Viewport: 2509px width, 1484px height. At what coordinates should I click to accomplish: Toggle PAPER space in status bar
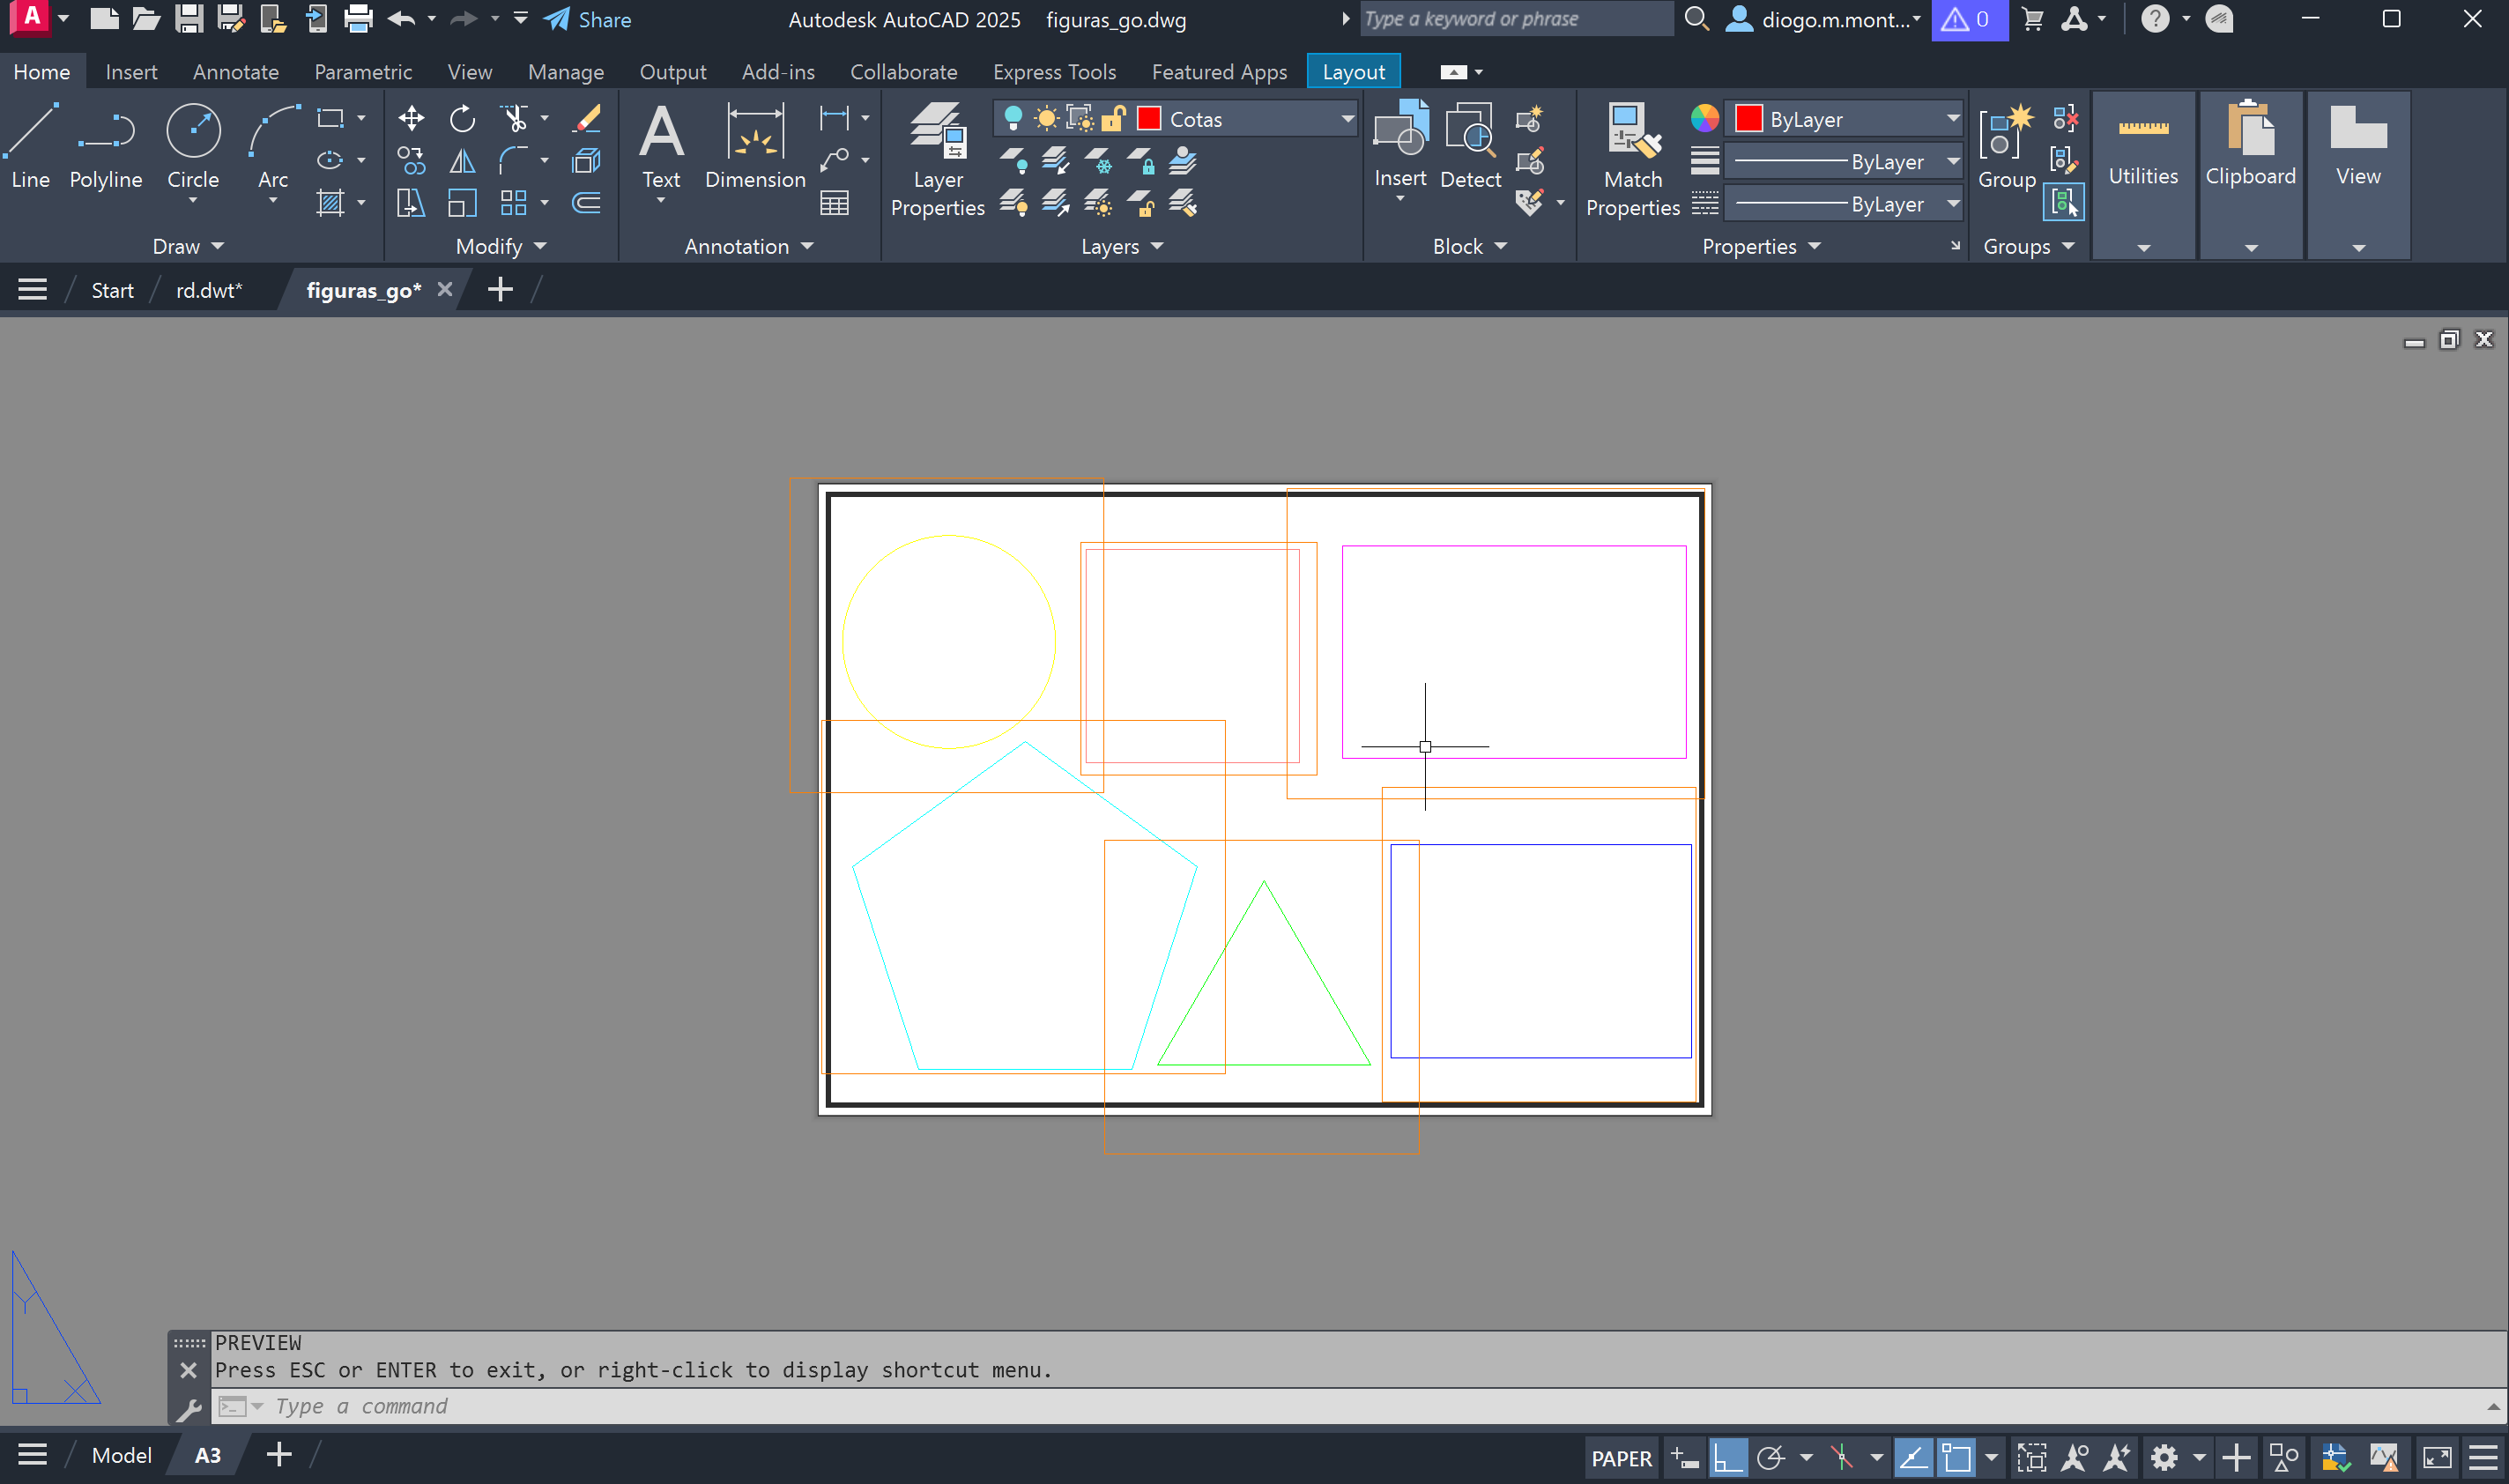pos(1621,1458)
